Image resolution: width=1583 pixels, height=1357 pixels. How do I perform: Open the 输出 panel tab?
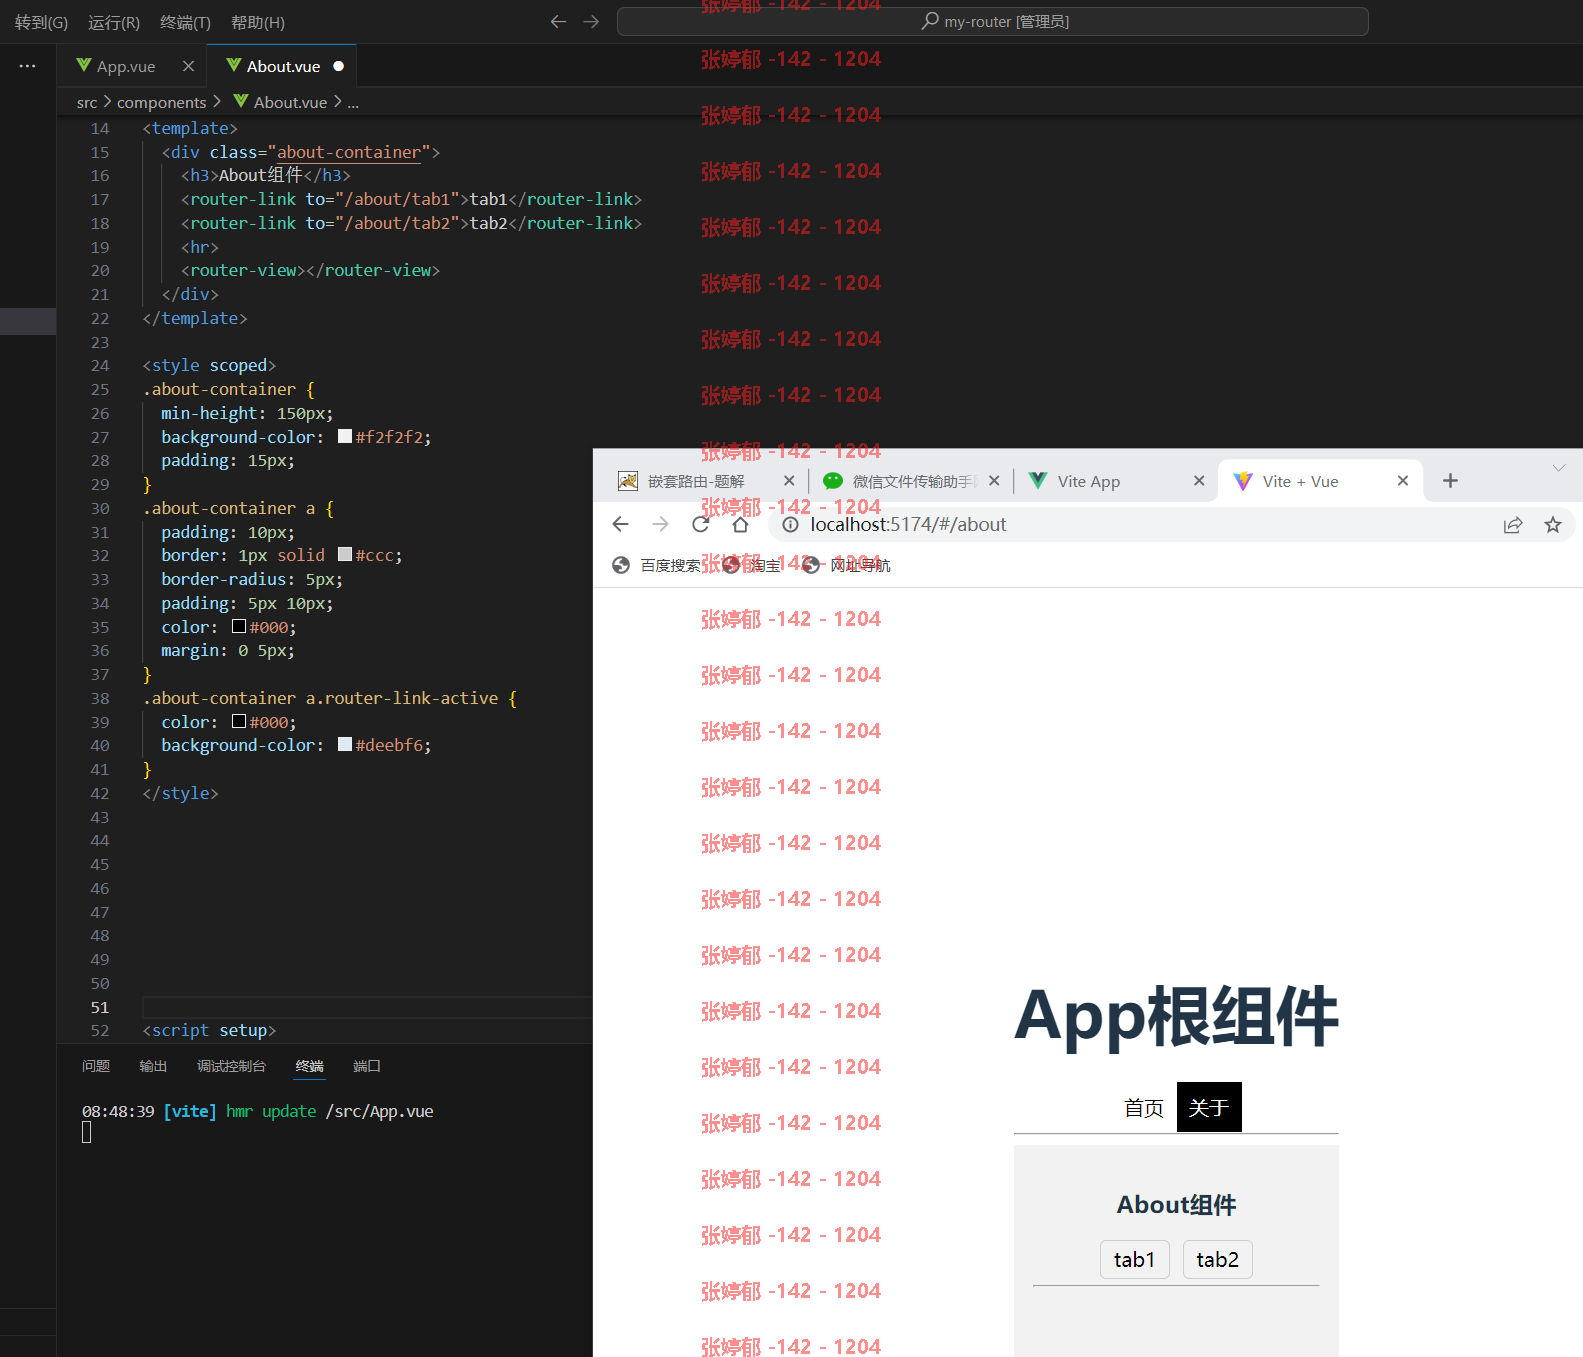click(153, 1066)
